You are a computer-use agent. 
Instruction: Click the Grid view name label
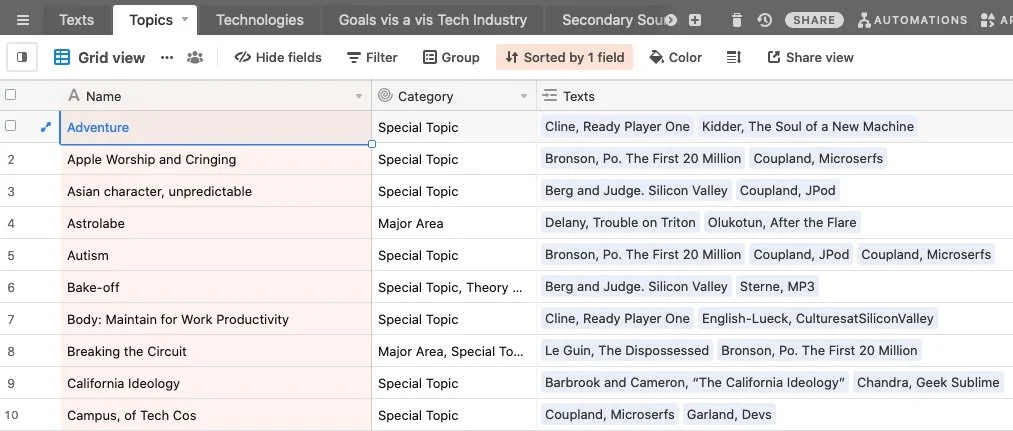(x=111, y=58)
